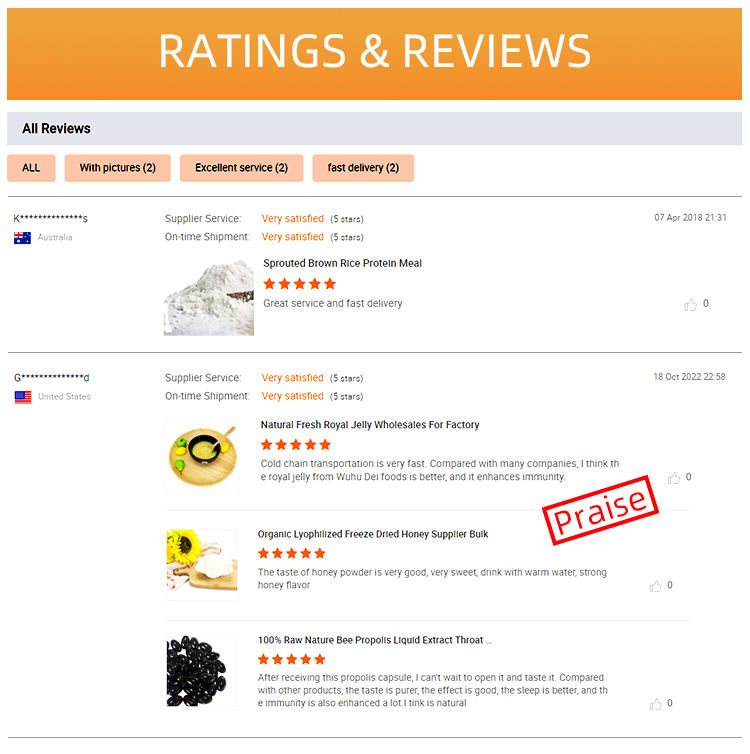
Task: Select the ALL reviews filter
Action: 31,168
